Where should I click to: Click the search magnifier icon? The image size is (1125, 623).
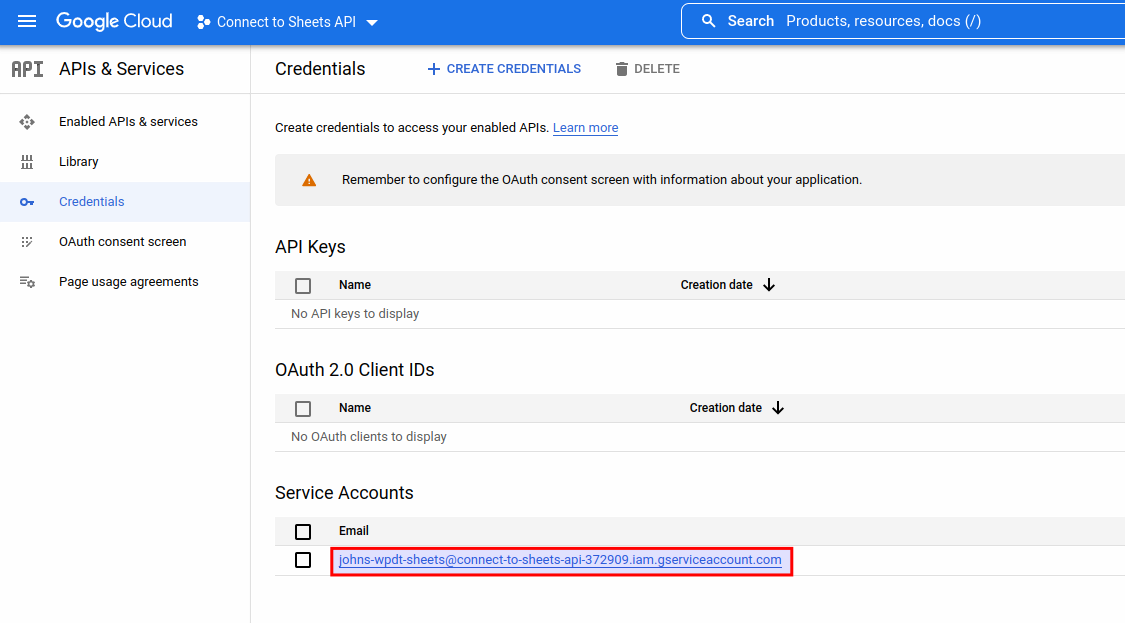[708, 21]
